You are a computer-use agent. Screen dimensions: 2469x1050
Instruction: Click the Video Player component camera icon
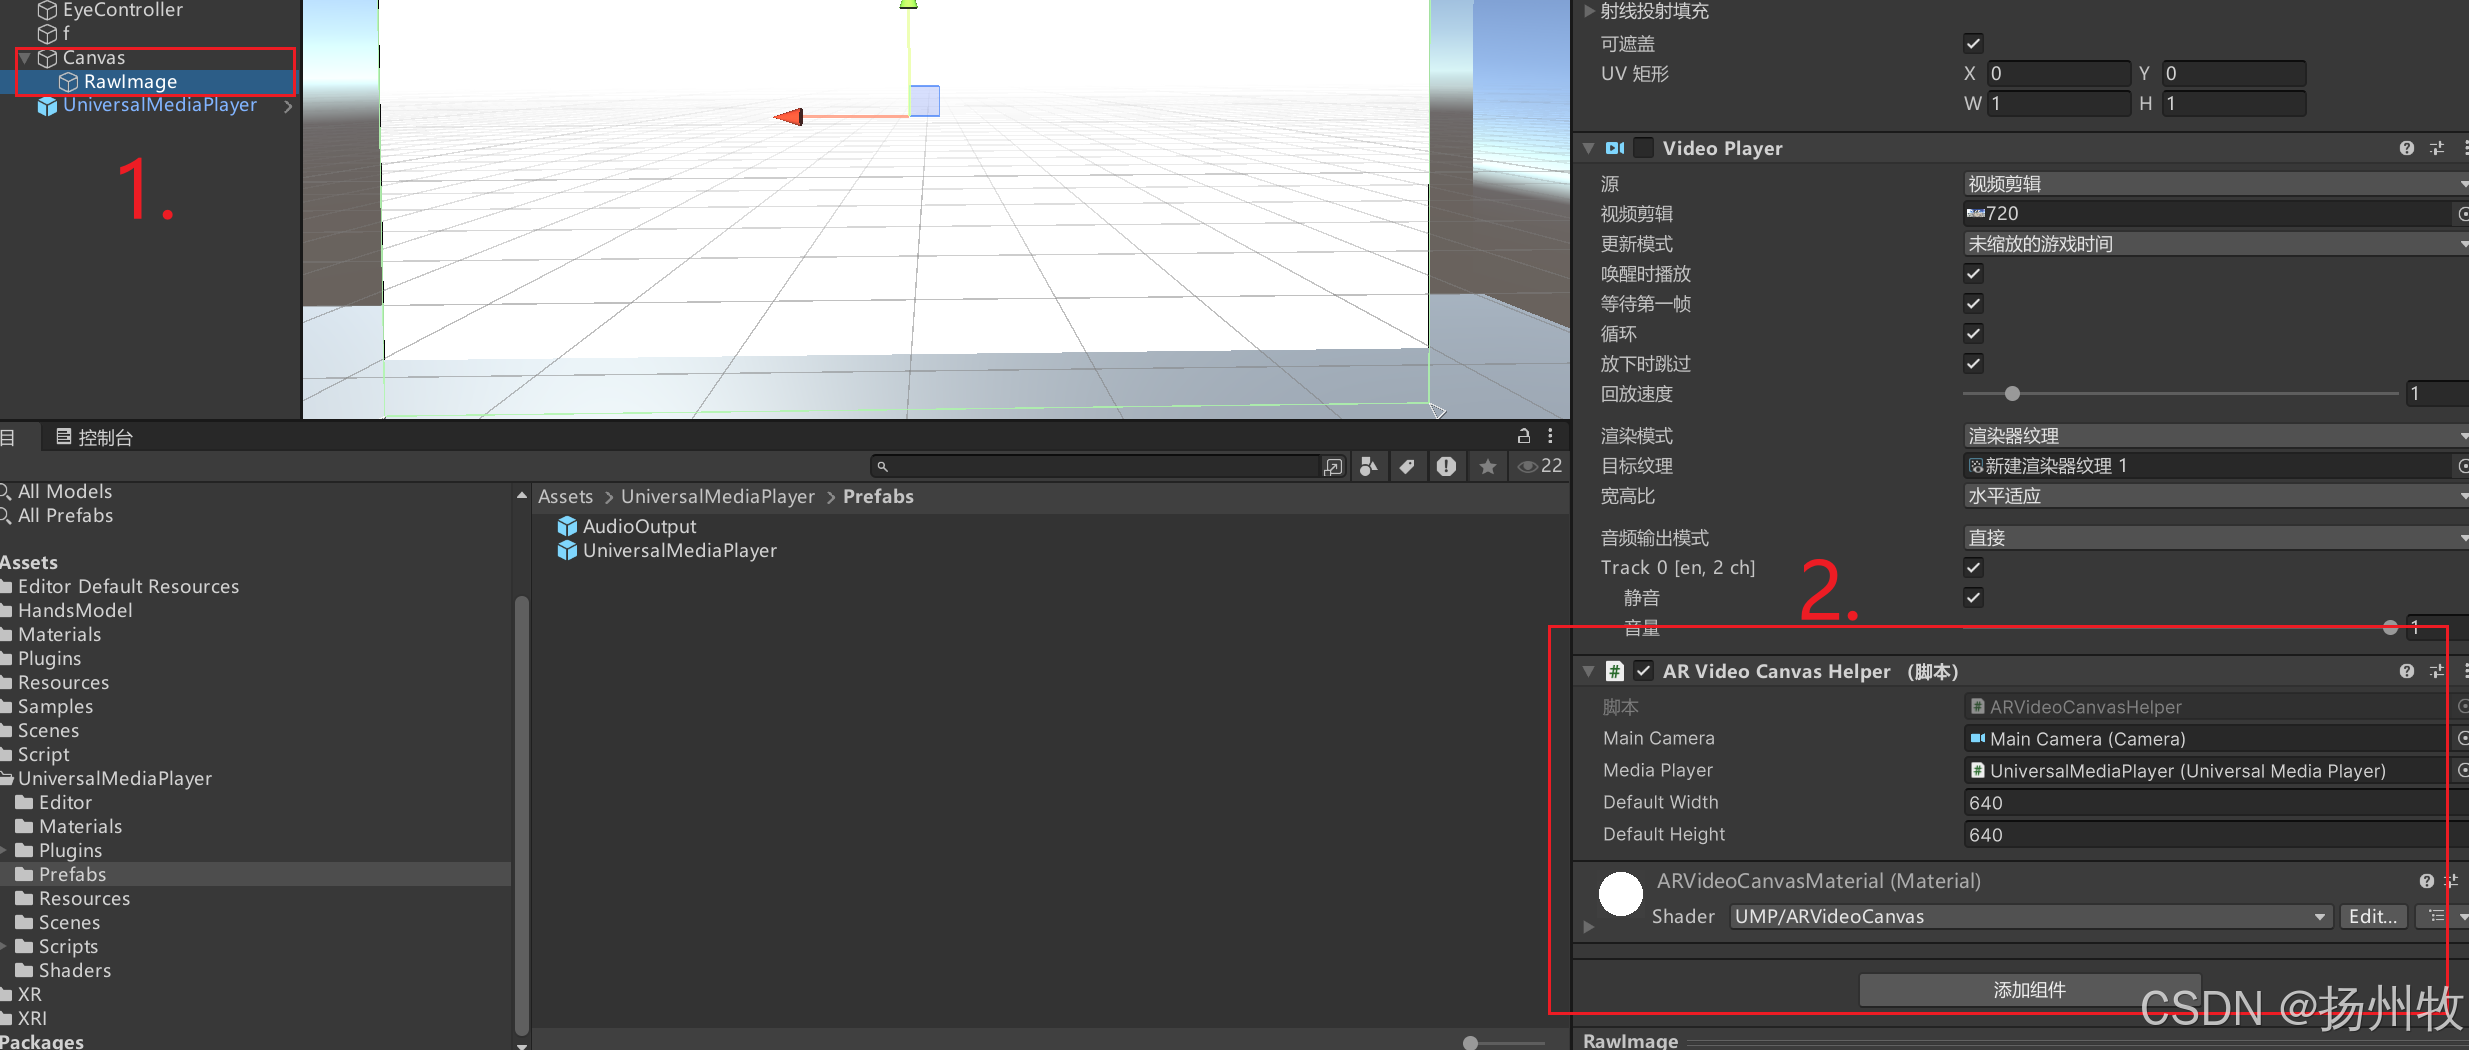1614,148
